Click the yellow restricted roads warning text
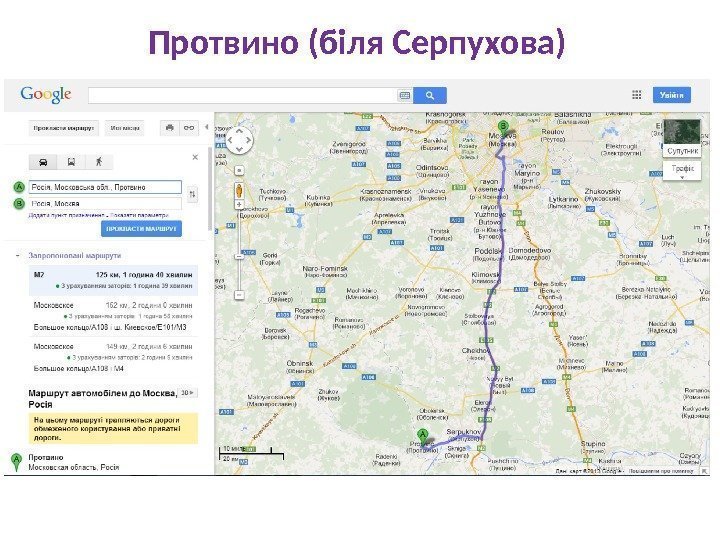This screenshot has width=720, height=540. coord(113,429)
